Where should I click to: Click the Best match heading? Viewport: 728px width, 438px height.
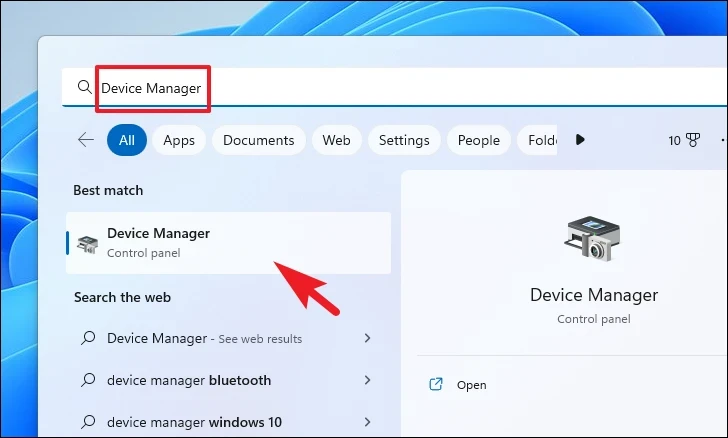(108, 190)
